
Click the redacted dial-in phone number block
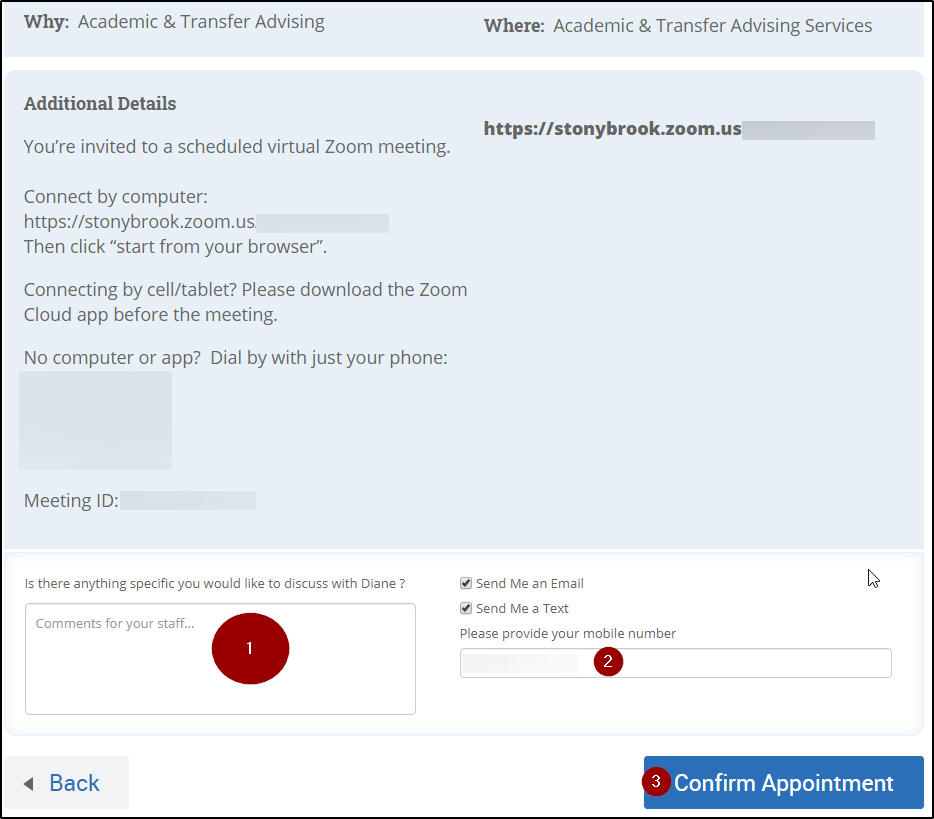(96, 420)
